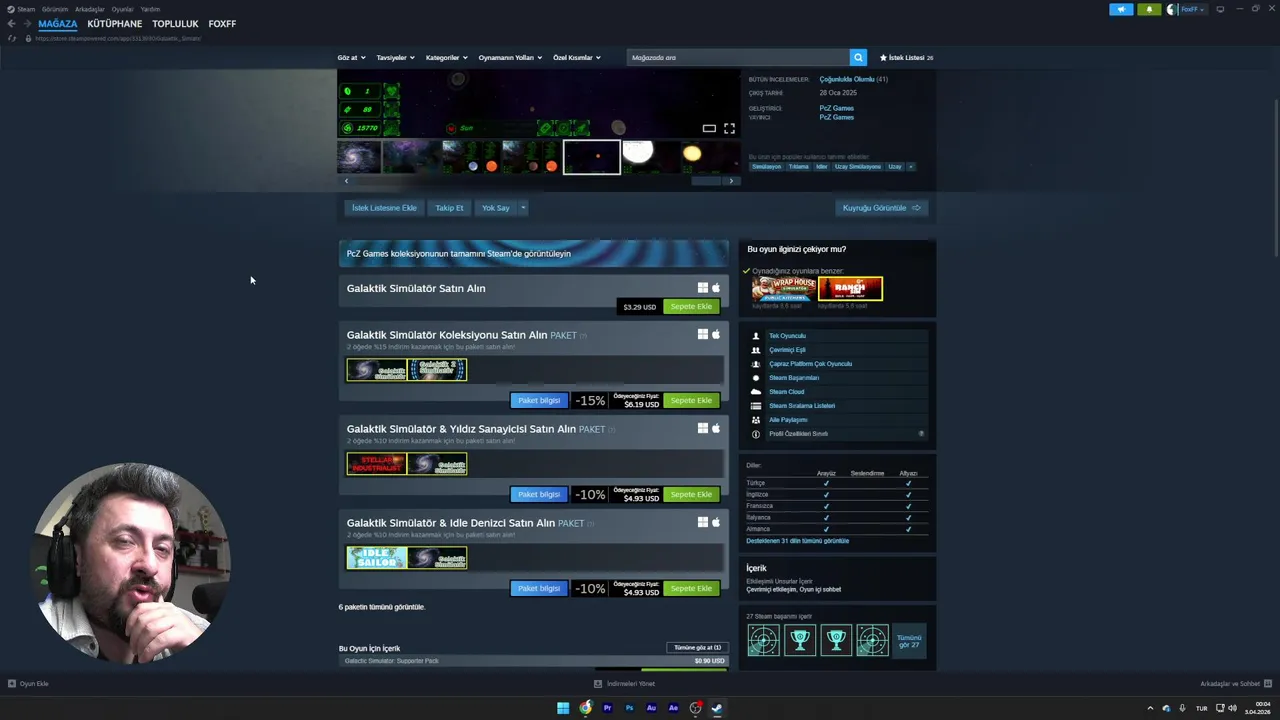The image size is (1280, 720).
Task: Open the PcZ Games developer link
Action: 836,108
